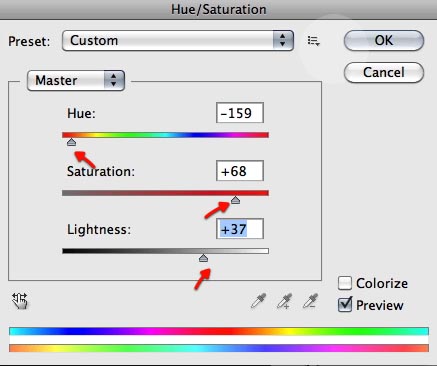
Task: Click the red Saturation slider track
Action: click(x=165, y=193)
